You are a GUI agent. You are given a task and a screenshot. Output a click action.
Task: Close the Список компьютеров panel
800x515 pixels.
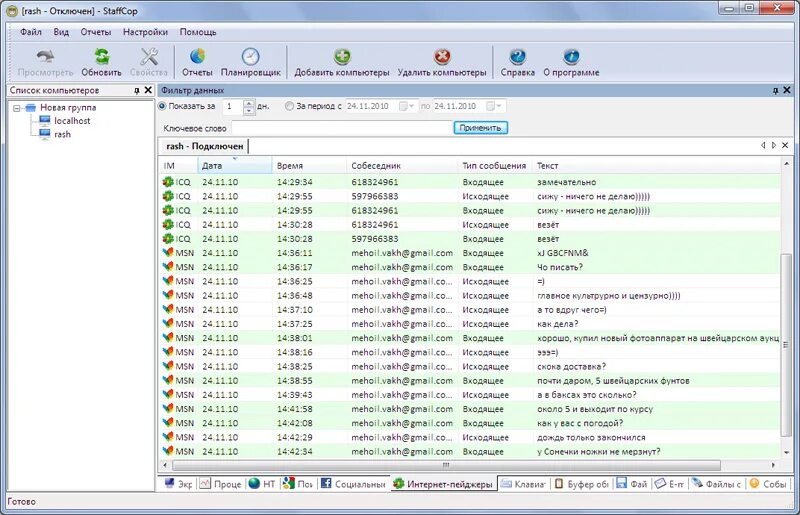tap(148, 90)
